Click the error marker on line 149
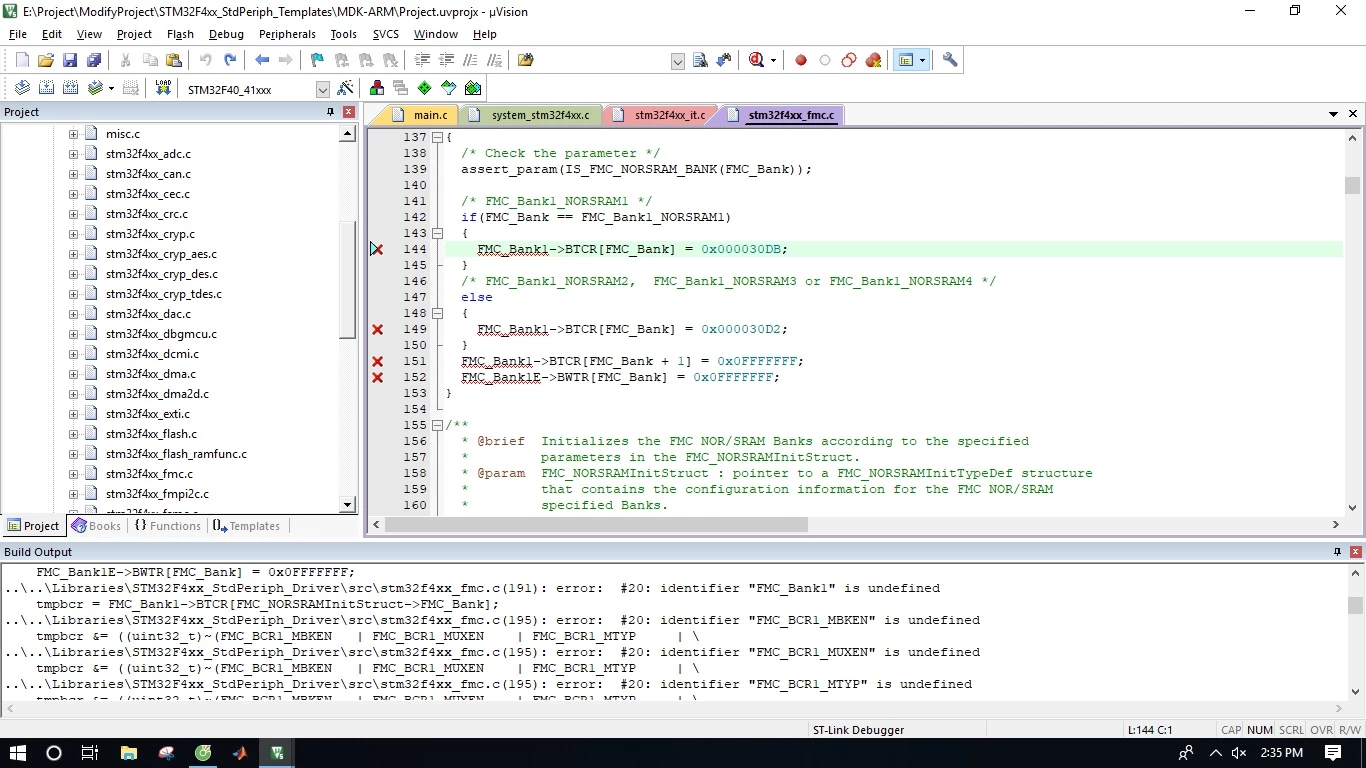 tap(377, 329)
